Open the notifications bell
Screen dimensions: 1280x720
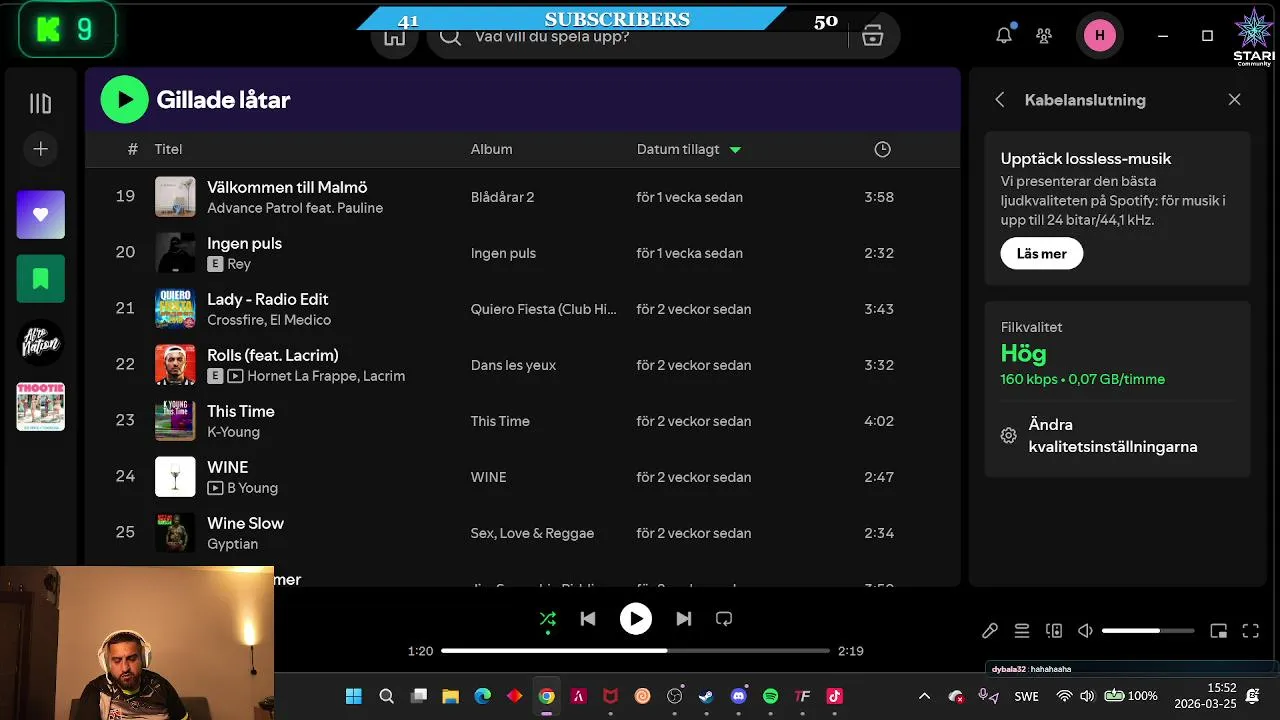point(1004,36)
